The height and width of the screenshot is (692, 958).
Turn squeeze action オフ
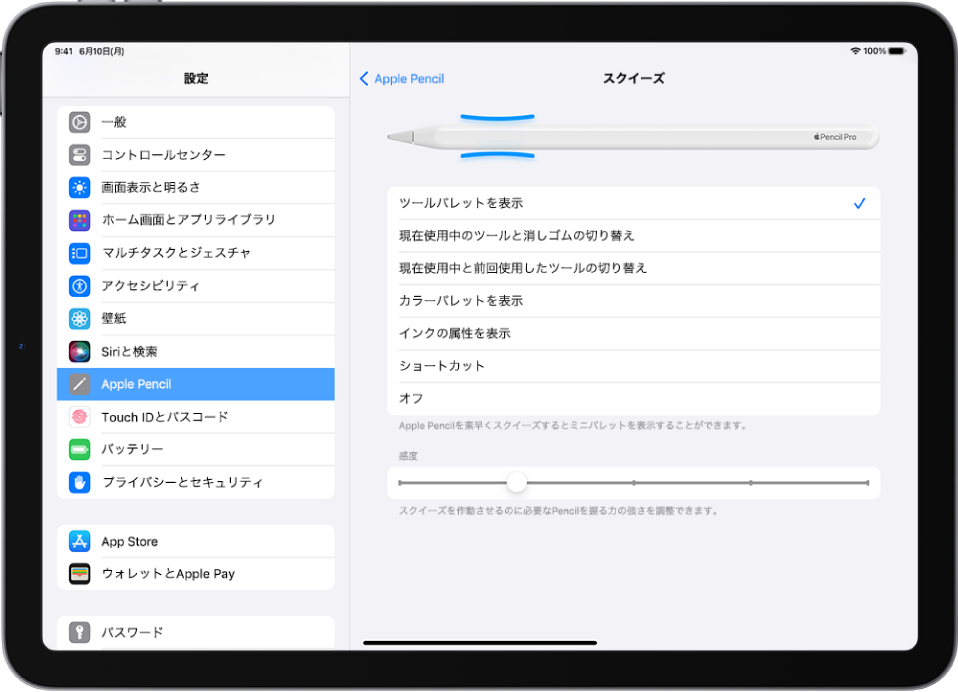pyautogui.click(x=634, y=399)
